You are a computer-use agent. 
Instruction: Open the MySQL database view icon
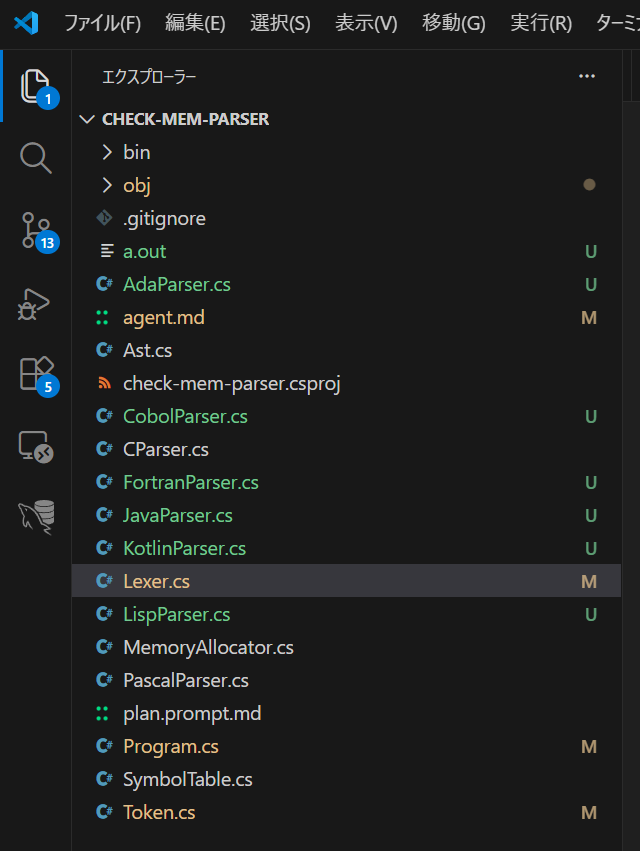coord(36,517)
